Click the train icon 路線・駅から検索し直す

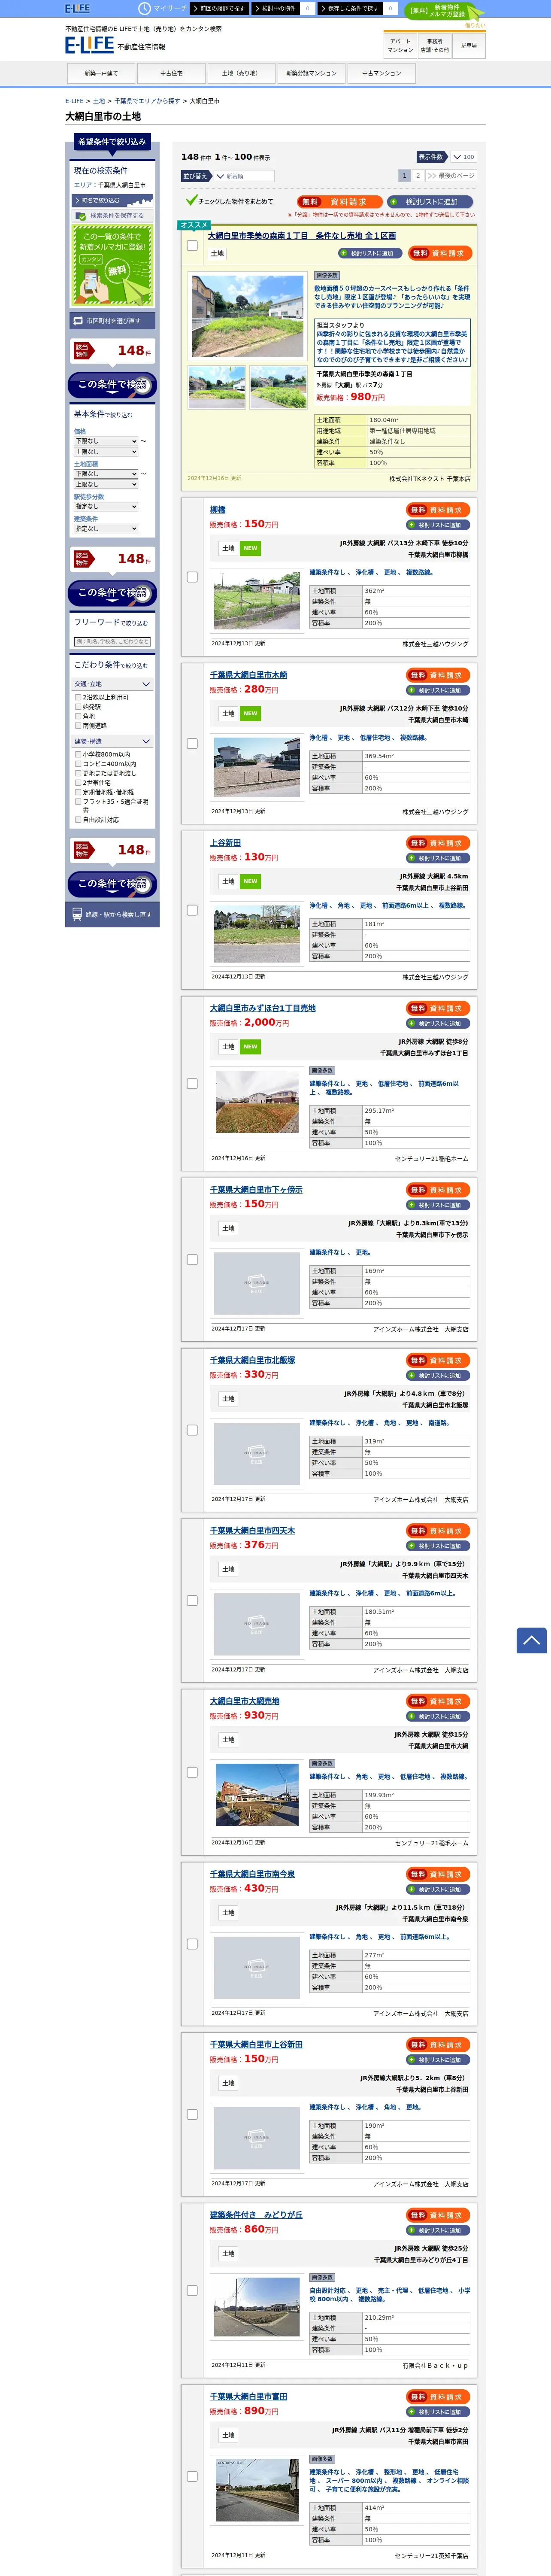pyautogui.click(x=112, y=914)
